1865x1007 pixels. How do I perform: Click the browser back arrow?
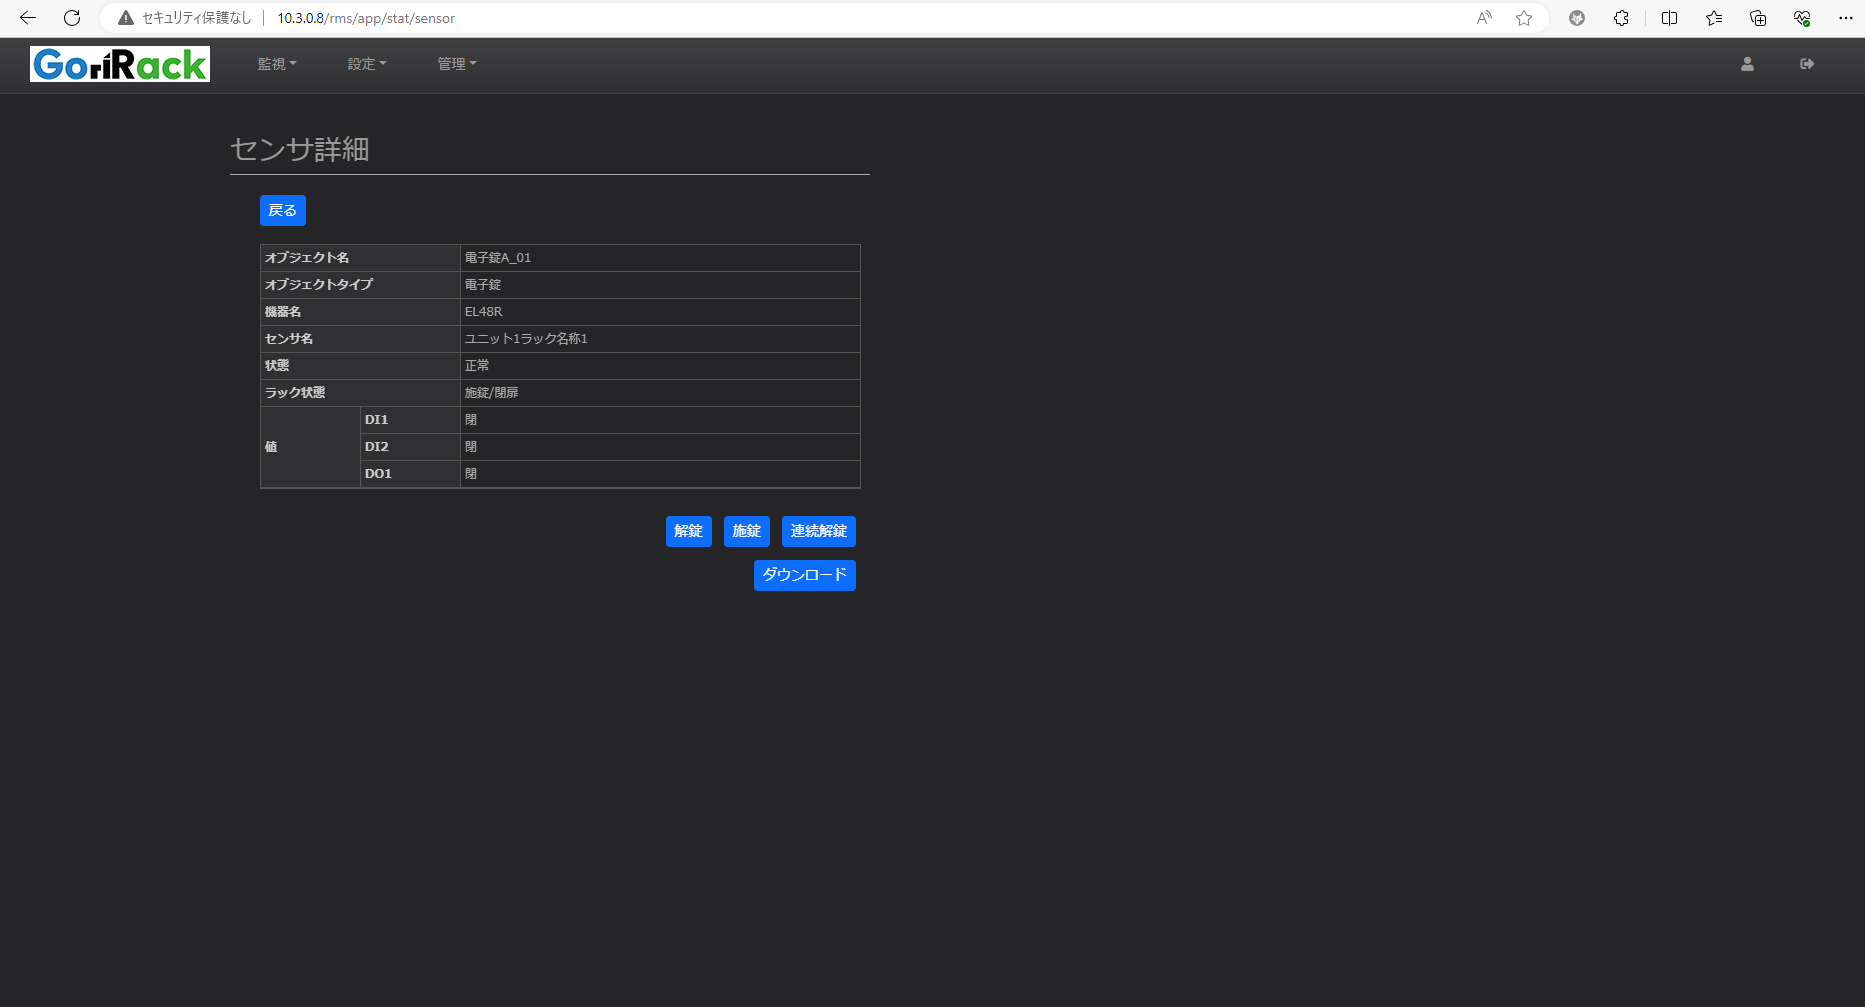pyautogui.click(x=28, y=18)
